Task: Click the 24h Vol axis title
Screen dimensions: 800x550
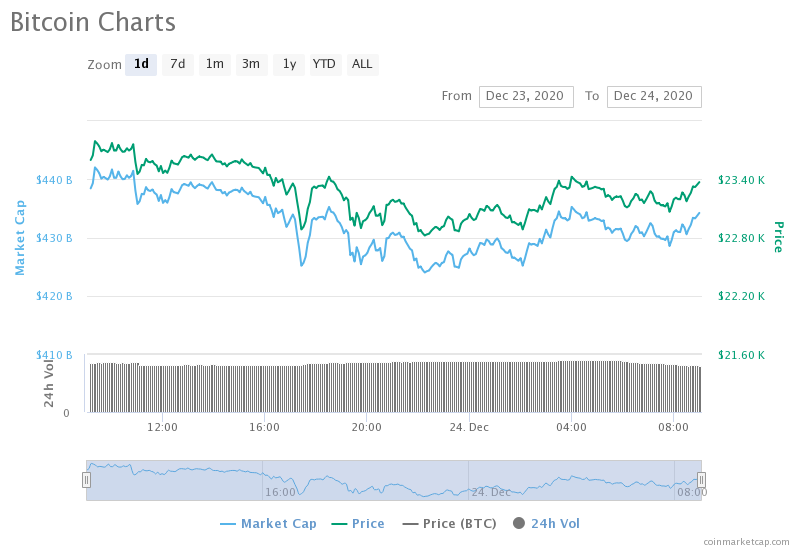Action: click(x=48, y=384)
